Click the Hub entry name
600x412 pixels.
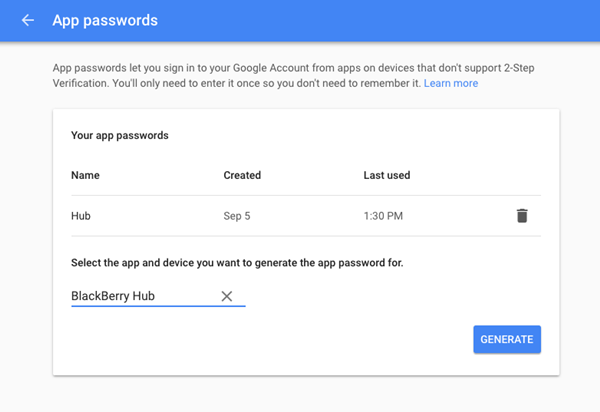[x=81, y=216]
